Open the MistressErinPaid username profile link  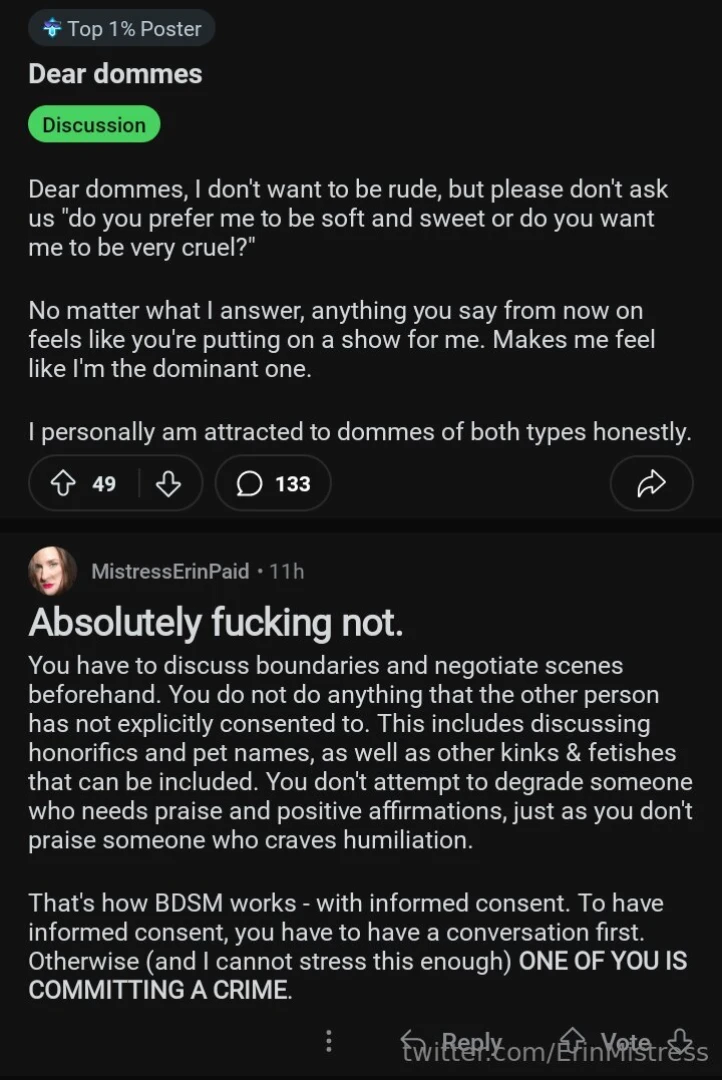click(x=170, y=571)
